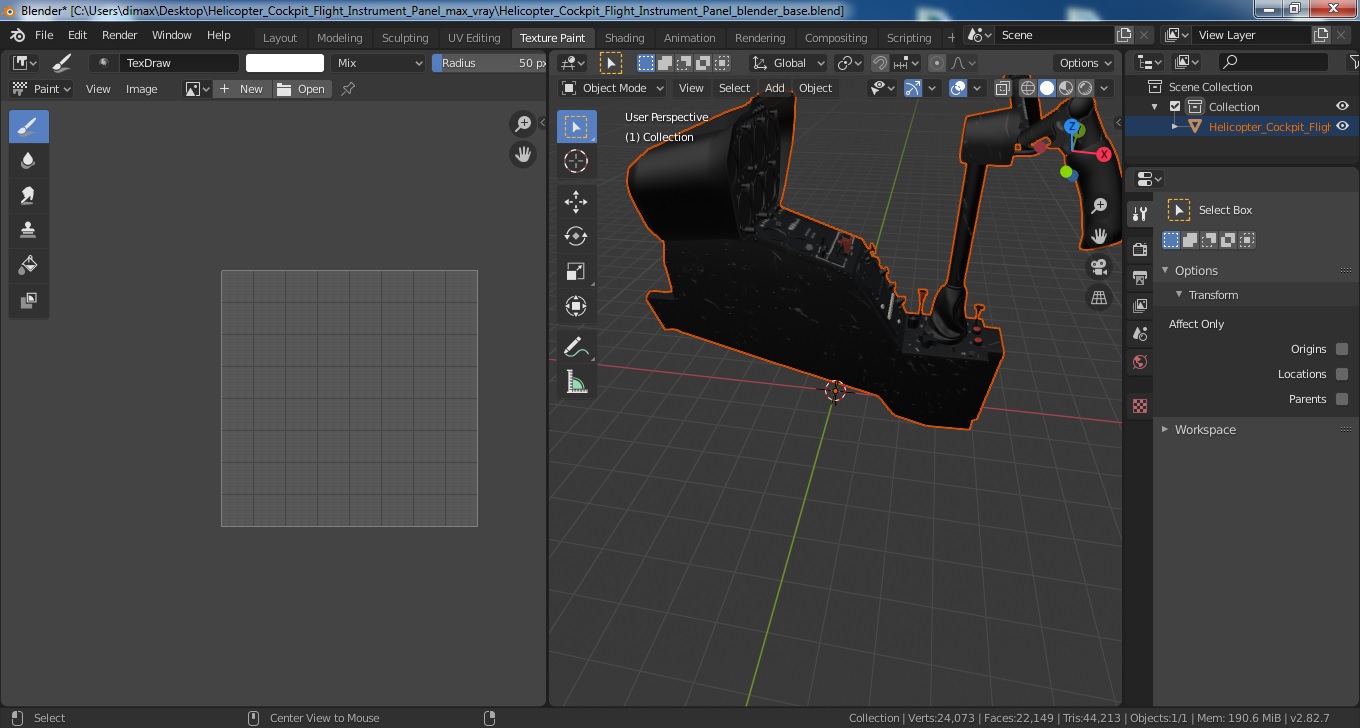The image size is (1360, 728).
Task: Enable the Origins checkbox
Action: click(x=1342, y=349)
